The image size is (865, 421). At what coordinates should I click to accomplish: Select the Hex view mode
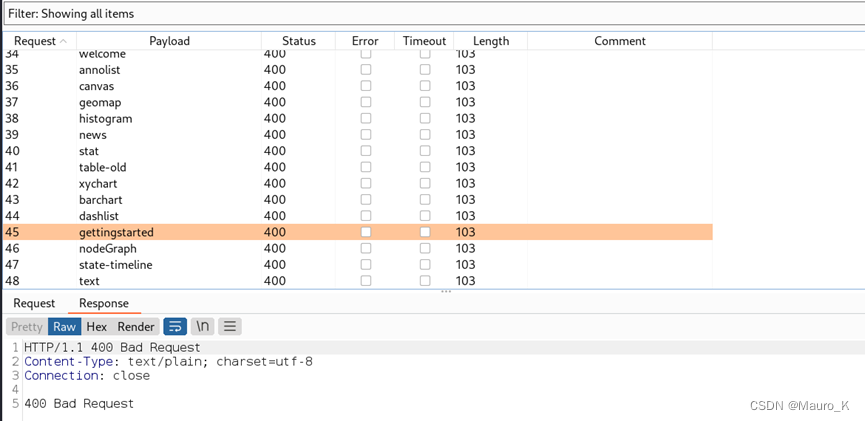[x=97, y=327]
